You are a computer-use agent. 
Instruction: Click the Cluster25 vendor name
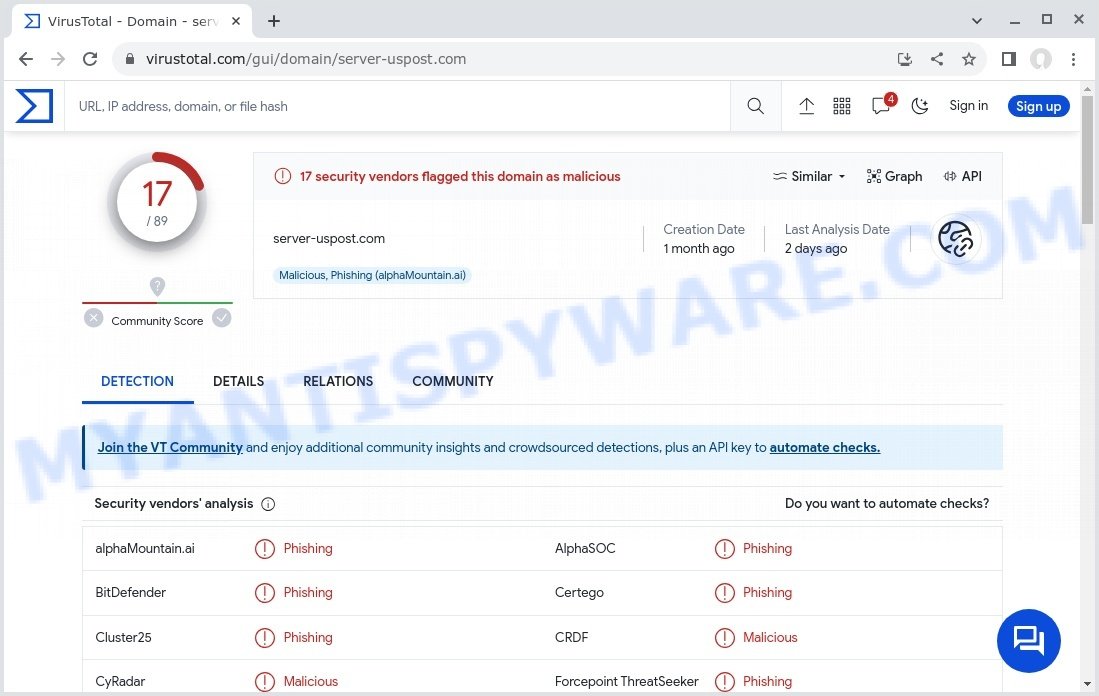click(x=123, y=638)
